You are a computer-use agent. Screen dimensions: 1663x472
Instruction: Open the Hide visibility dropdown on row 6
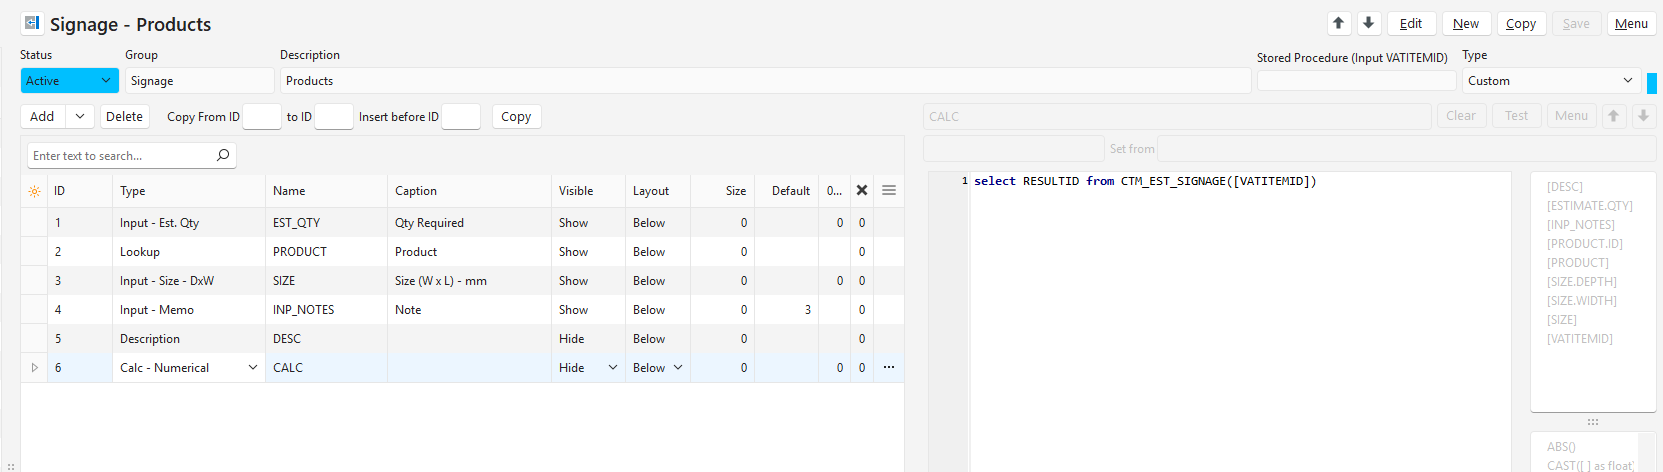coord(613,368)
